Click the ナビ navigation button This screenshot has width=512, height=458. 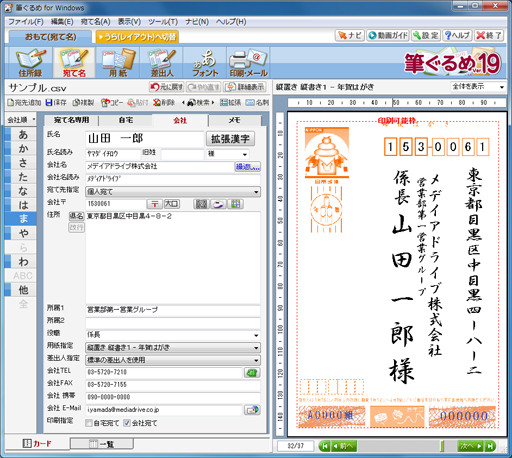pyautogui.click(x=350, y=35)
